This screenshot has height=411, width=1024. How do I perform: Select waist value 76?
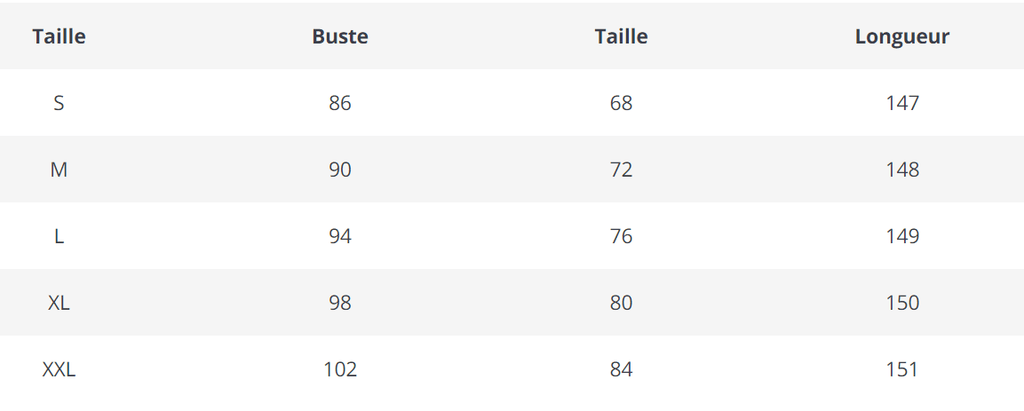pos(621,237)
